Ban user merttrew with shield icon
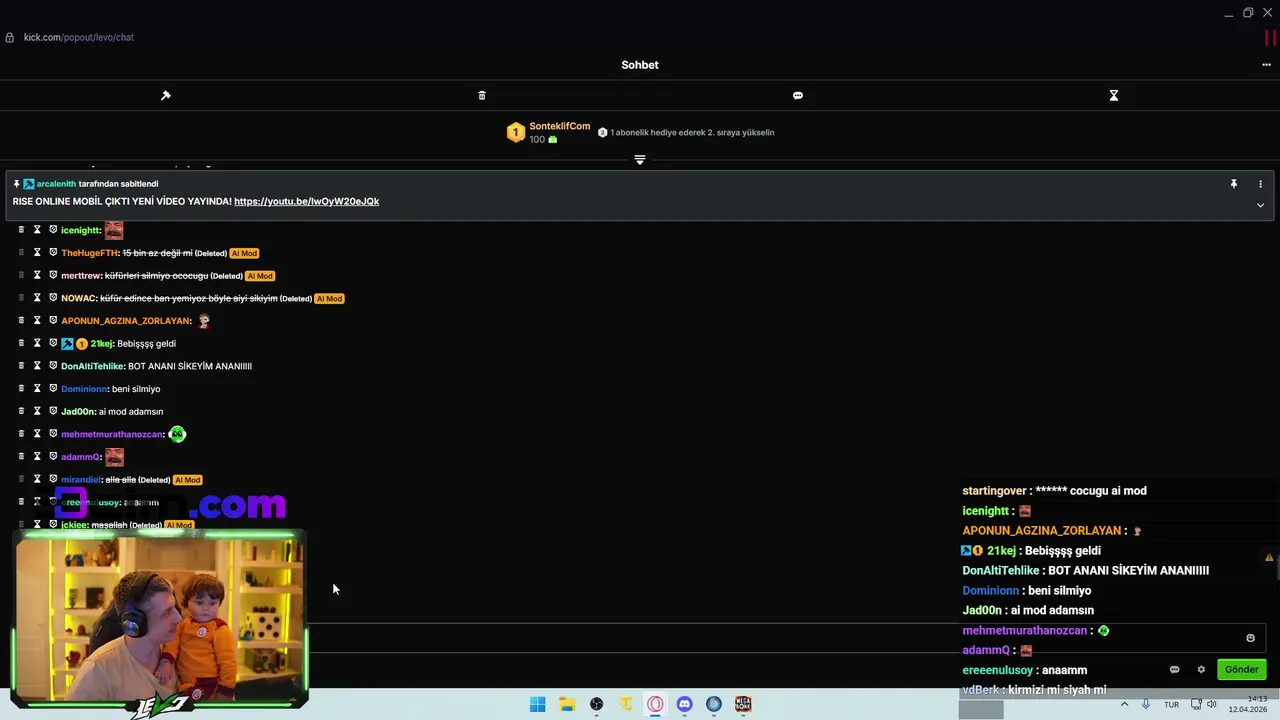Image resolution: width=1280 pixels, height=720 pixels. coord(53,275)
